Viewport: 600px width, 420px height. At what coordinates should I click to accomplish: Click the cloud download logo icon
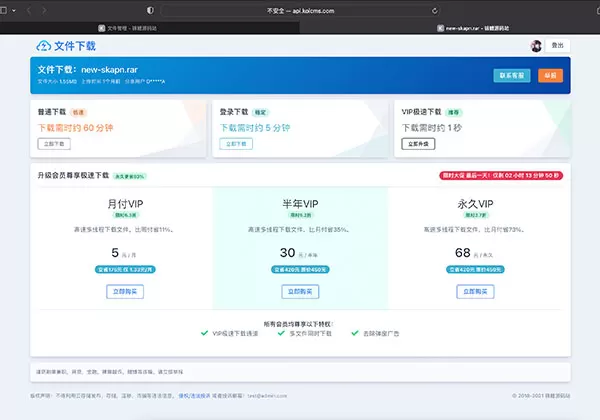[44, 46]
